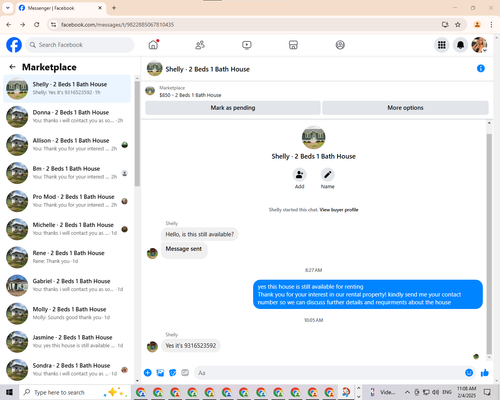500x400 pixels.
Task: Open the tab search dropdown arrow
Action: click(x=7, y=8)
